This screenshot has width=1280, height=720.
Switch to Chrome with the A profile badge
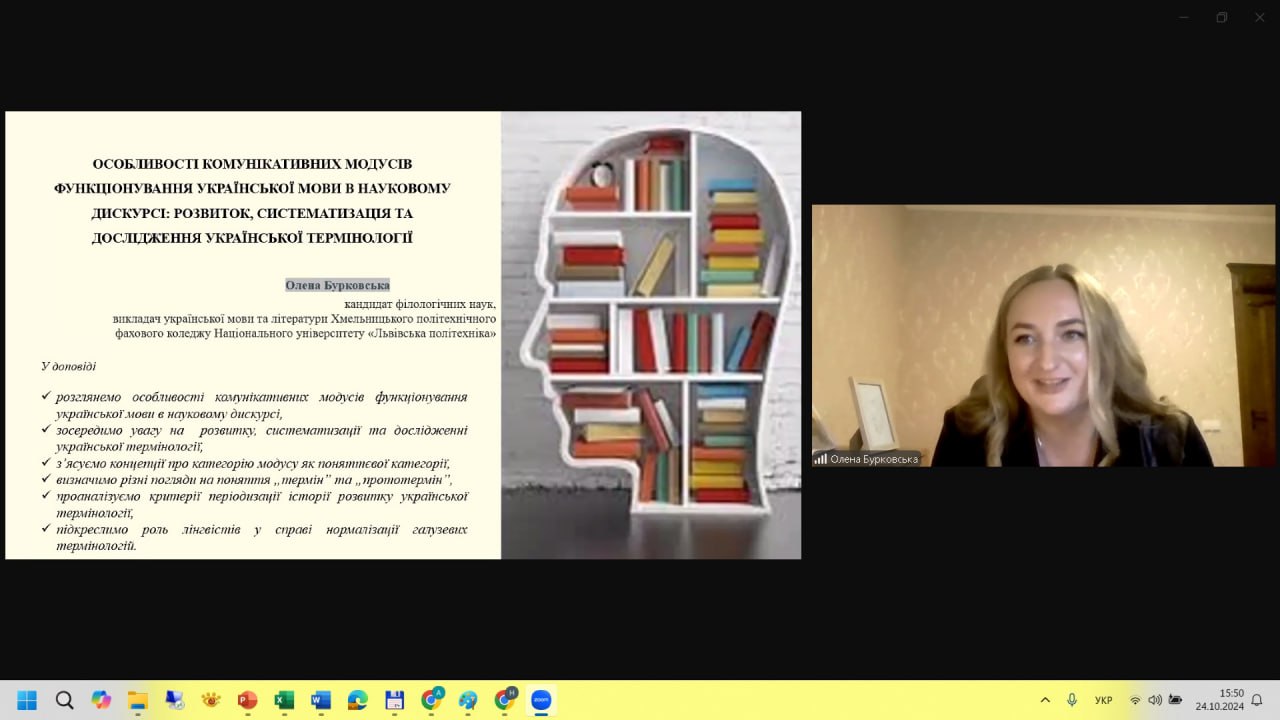point(431,700)
